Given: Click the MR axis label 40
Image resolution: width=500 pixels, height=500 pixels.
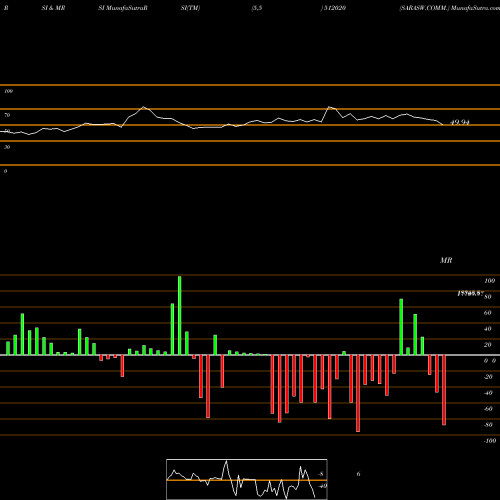Looking at the screenshot, I should pos(488,329).
